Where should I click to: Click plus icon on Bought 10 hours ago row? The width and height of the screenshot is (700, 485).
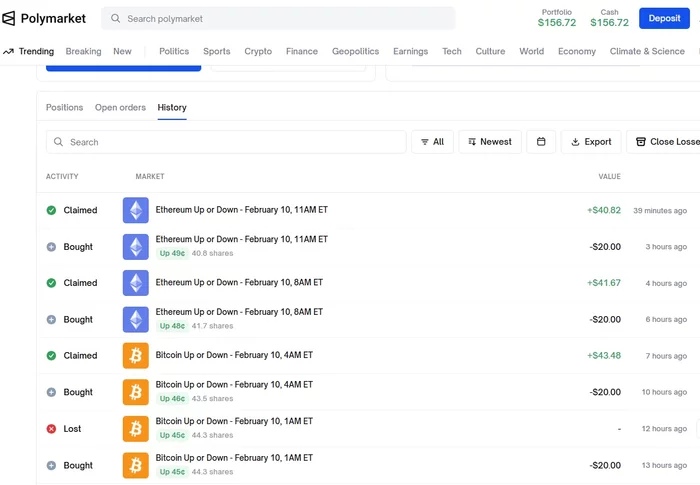(51, 392)
